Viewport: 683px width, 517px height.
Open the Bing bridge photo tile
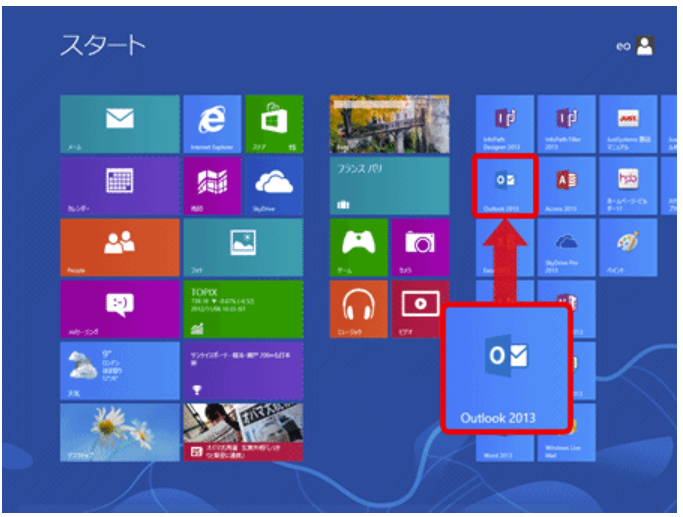(x=389, y=124)
